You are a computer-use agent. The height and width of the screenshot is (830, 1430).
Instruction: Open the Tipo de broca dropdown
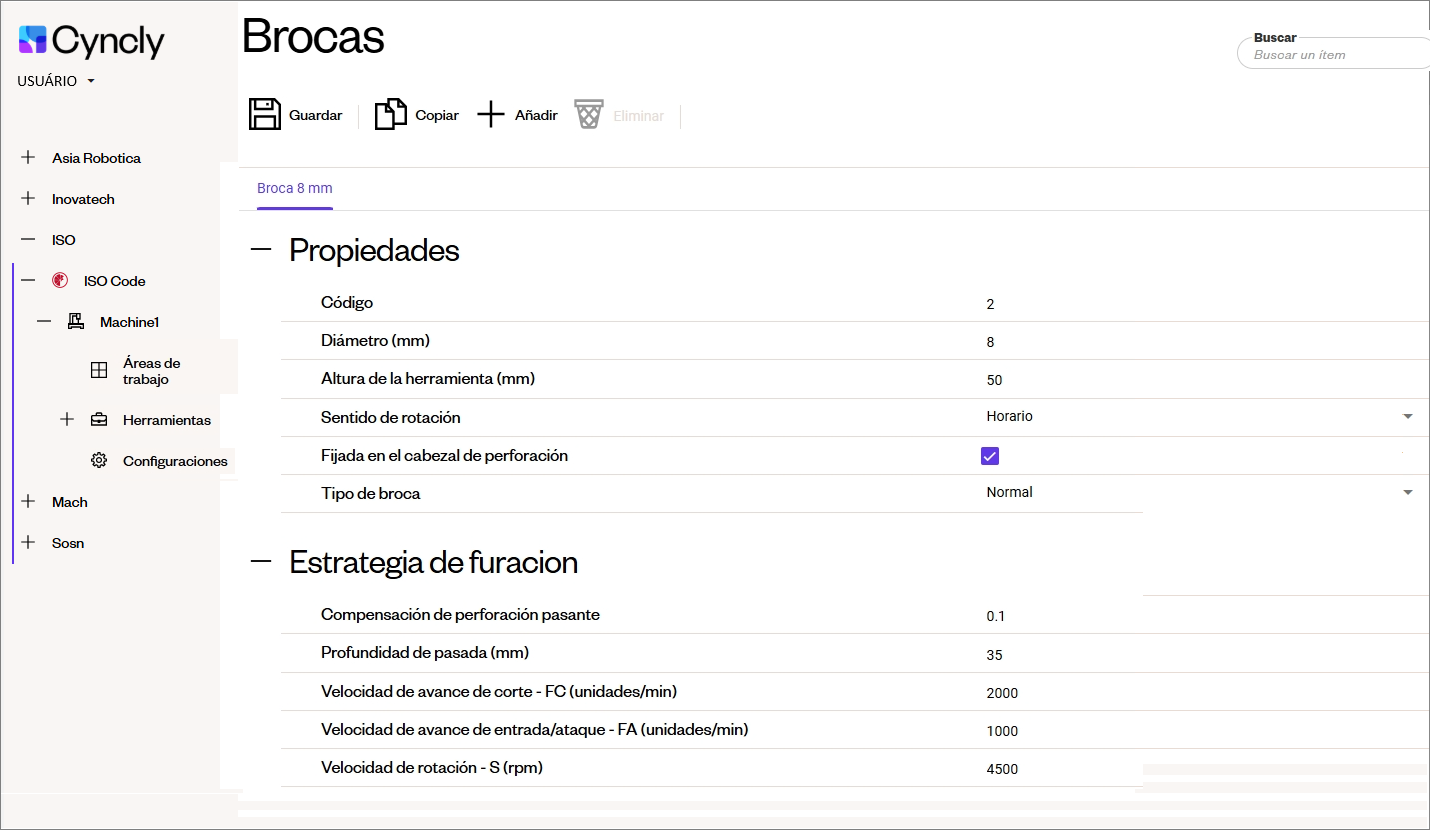1200,492
